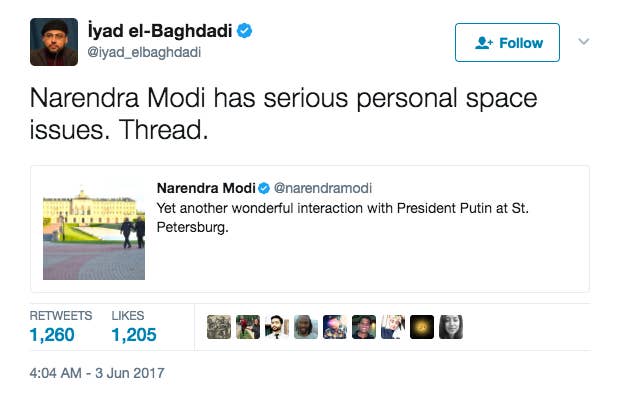Open the quoted tweet text about President Putin

342,218
